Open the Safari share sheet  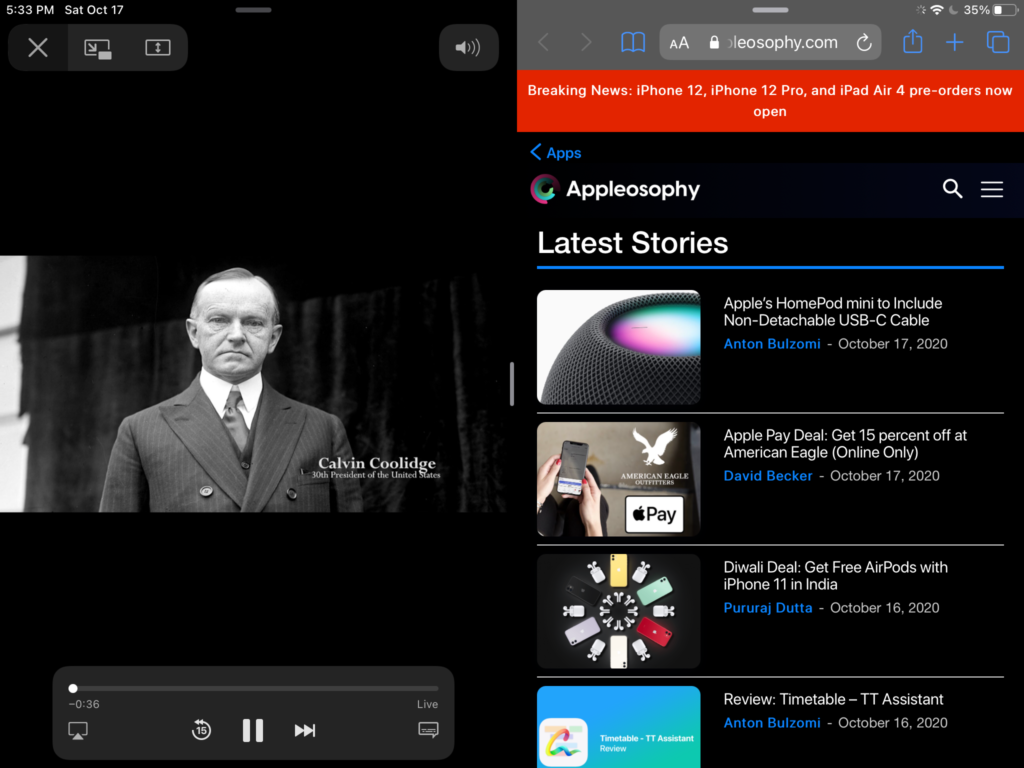tap(912, 42)
